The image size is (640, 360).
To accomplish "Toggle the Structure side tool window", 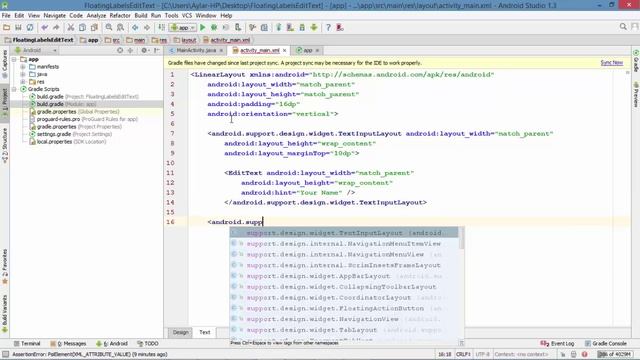I will tap(5, 146).
